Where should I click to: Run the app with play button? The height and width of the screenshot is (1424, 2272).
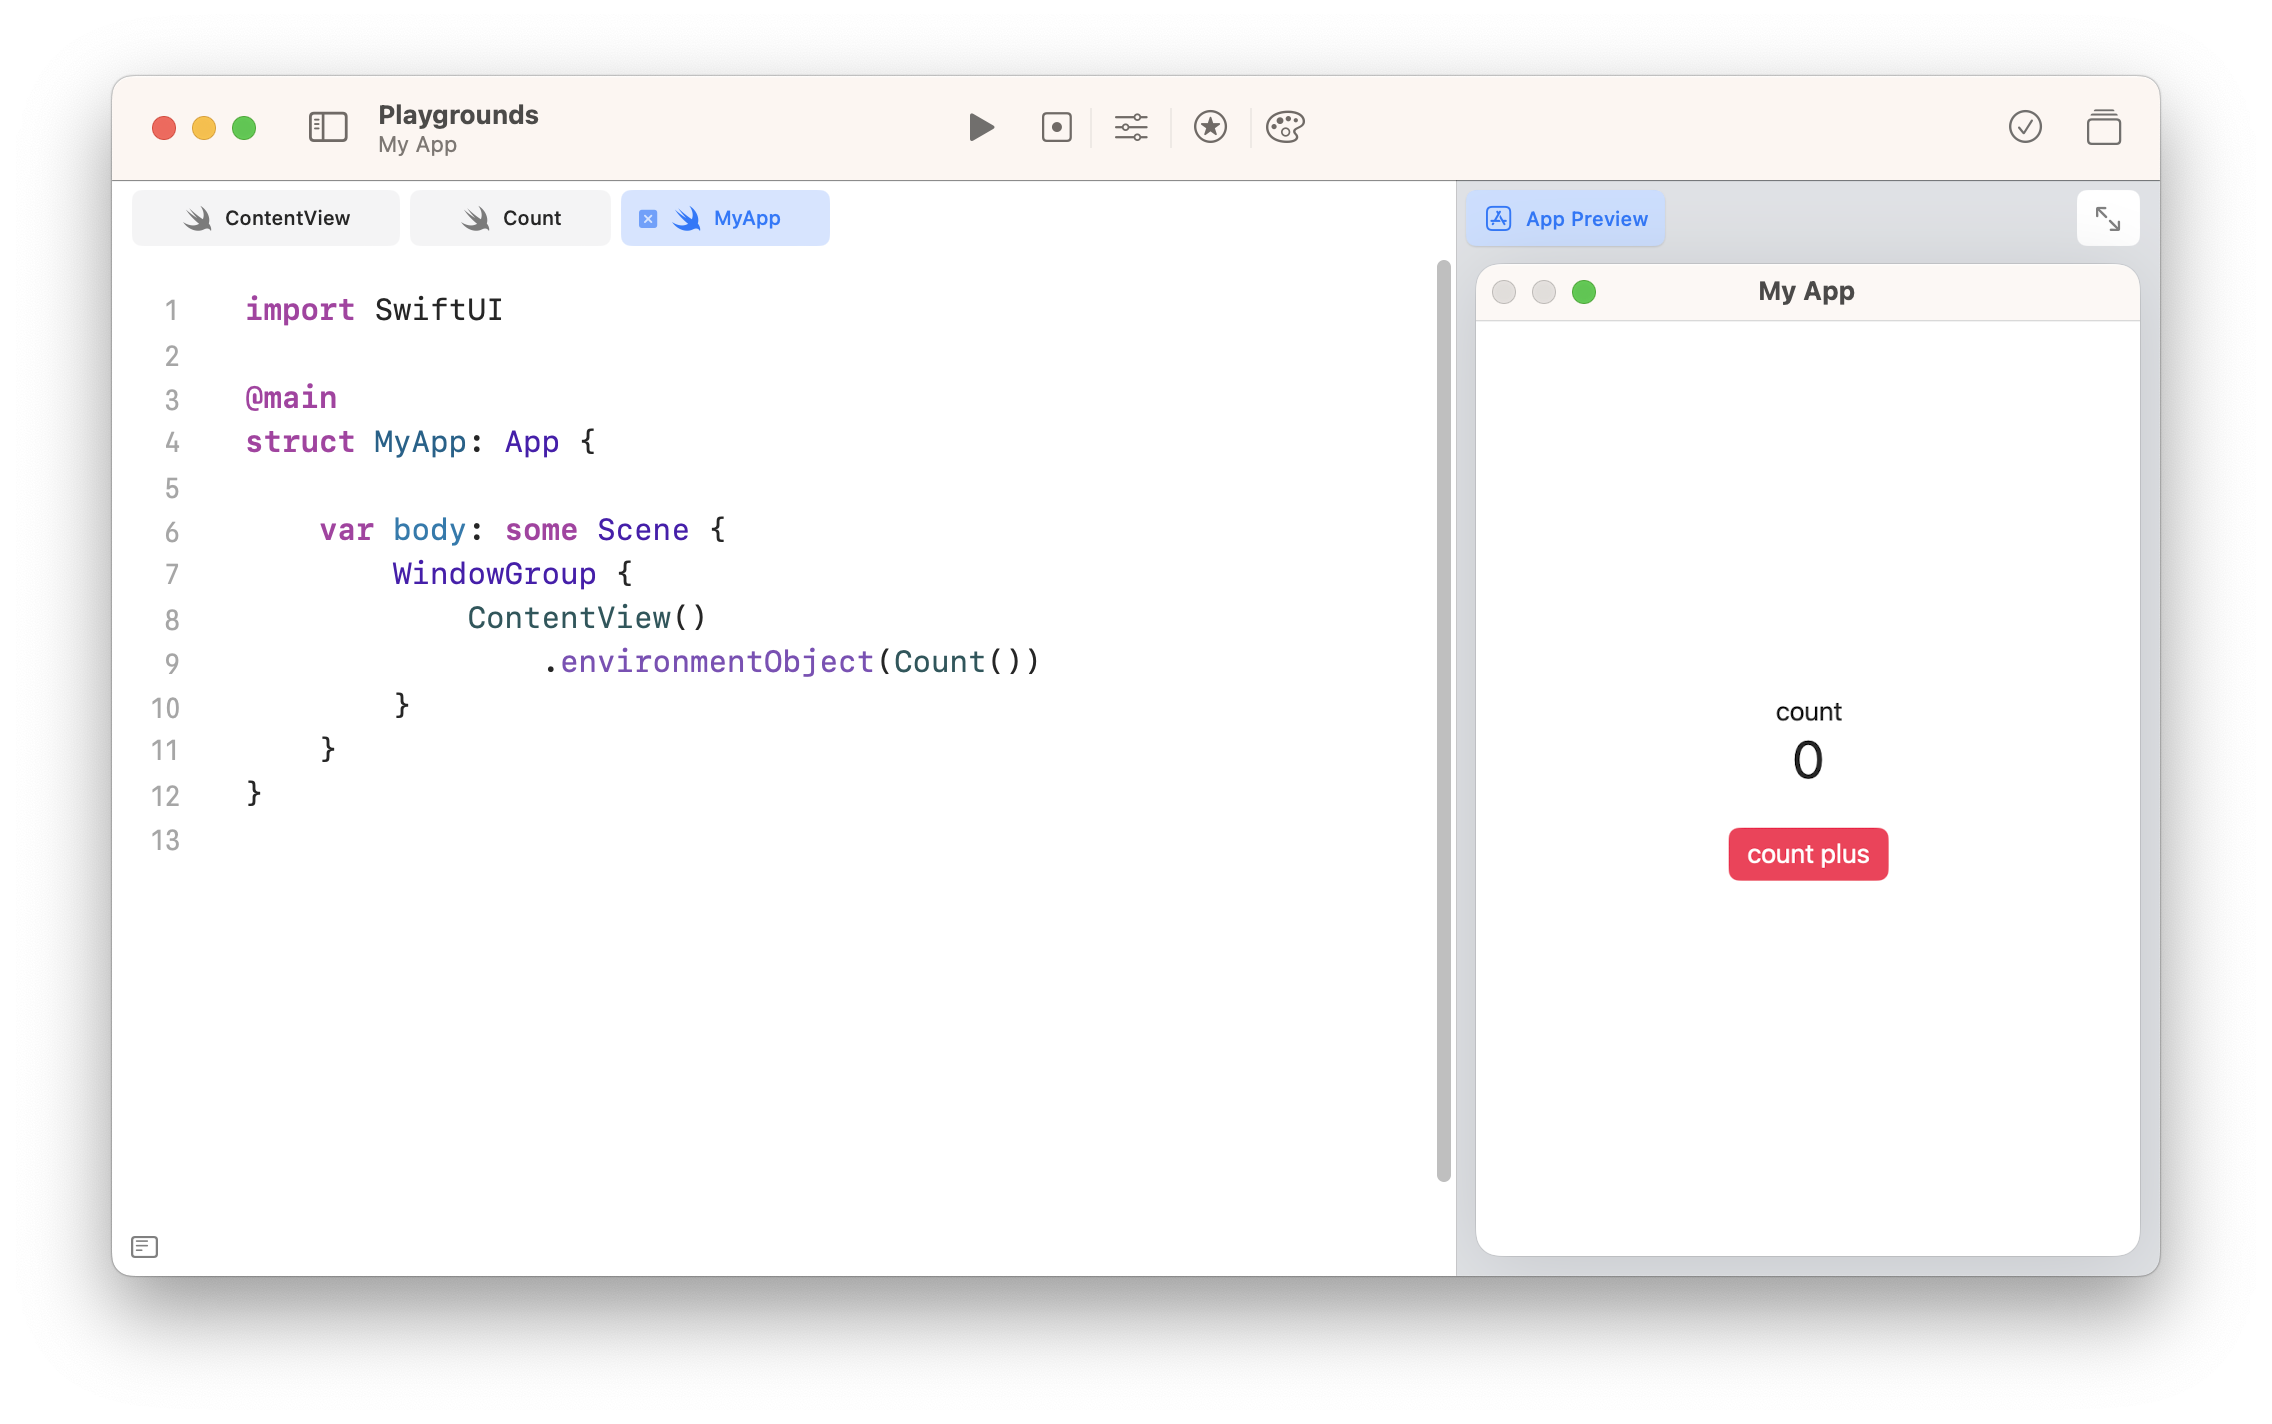pyautogui.click(x=981, y=127)
